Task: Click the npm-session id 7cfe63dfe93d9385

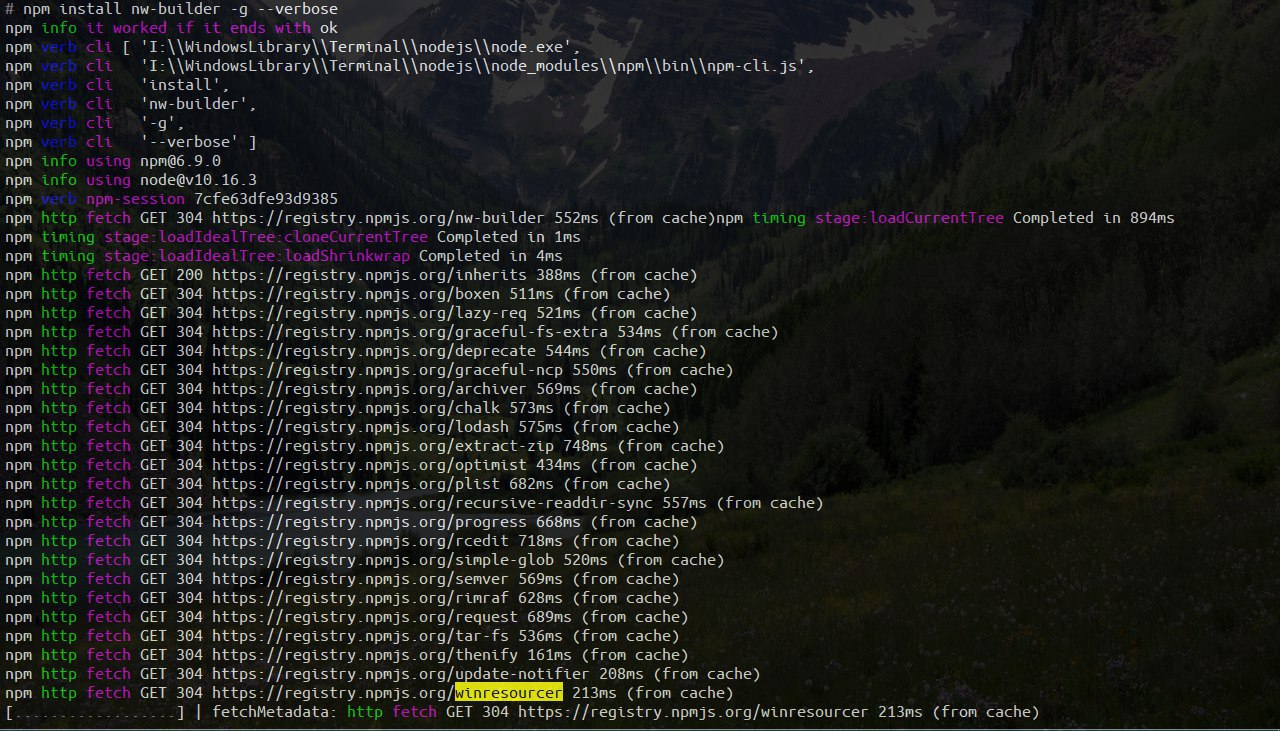Action: pyautogui.click(x=266, y=199)
